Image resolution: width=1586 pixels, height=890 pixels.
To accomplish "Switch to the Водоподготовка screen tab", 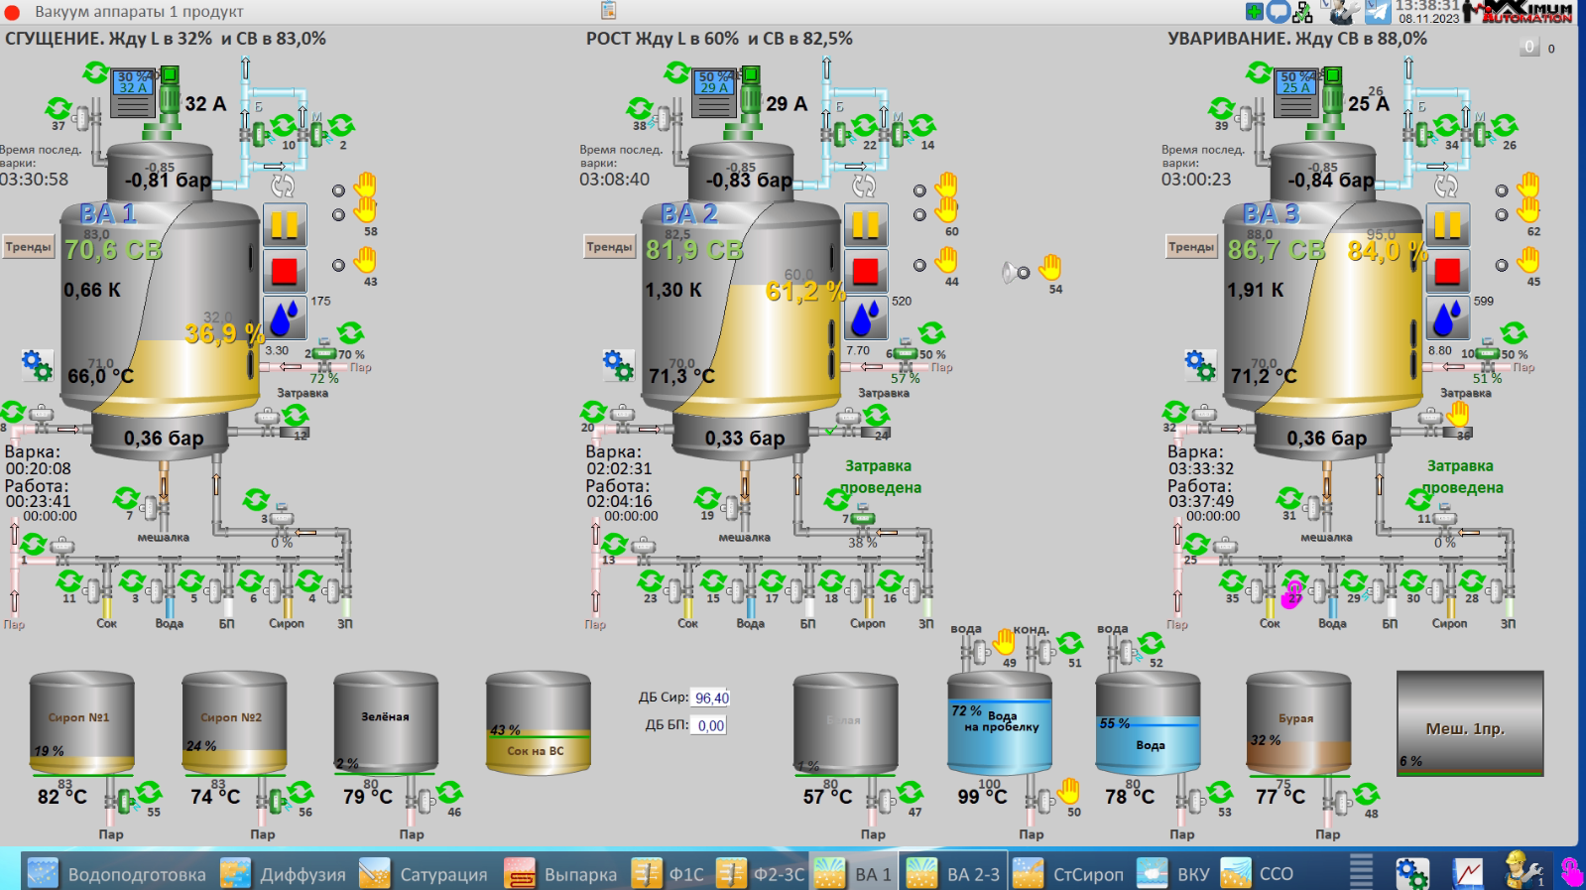I will (116, 873).
